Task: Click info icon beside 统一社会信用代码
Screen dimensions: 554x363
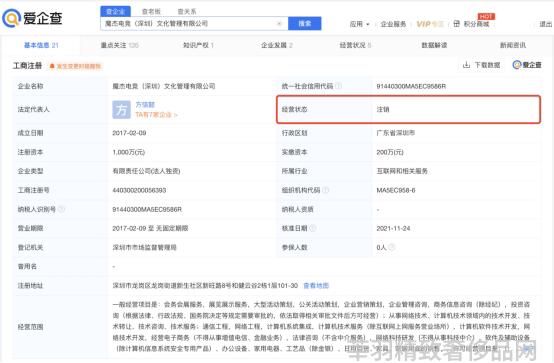Action: (x=338, y=86)
